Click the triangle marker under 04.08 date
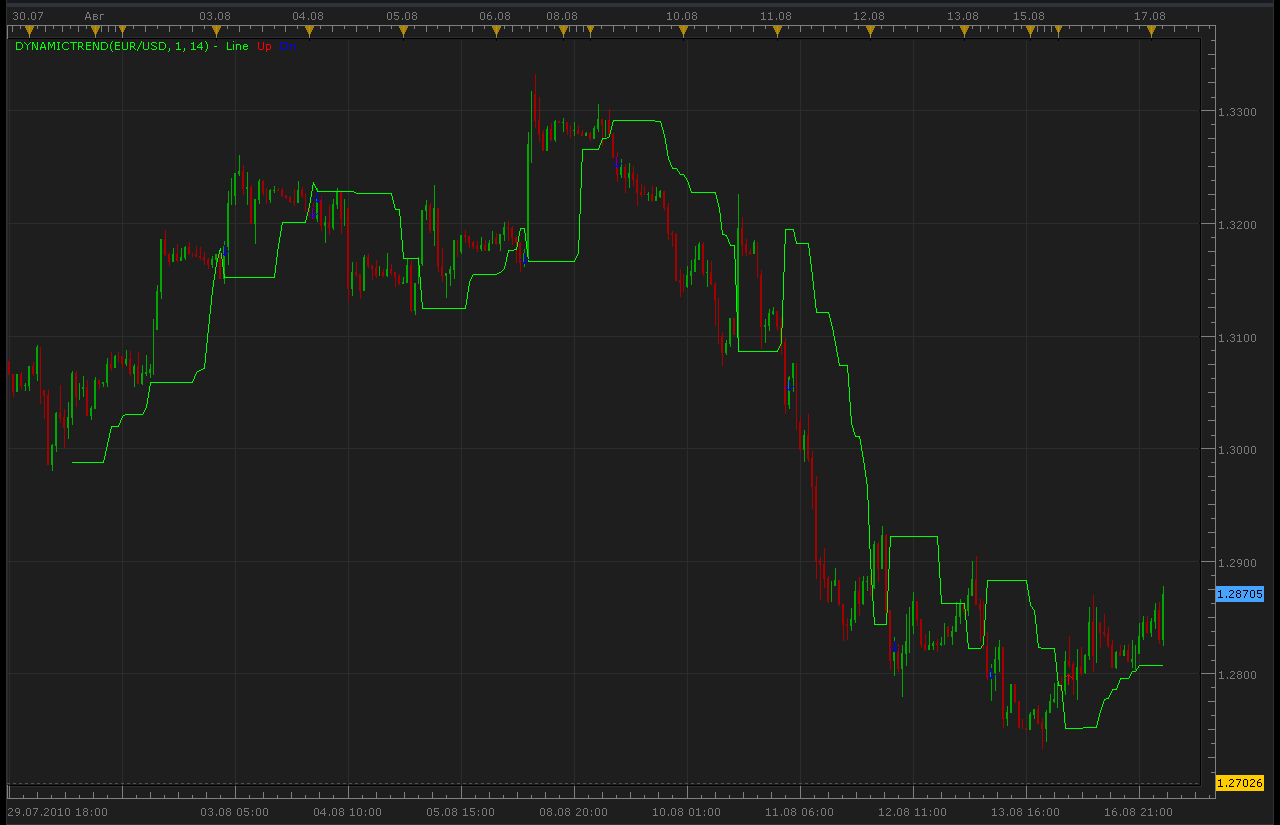 309,31
